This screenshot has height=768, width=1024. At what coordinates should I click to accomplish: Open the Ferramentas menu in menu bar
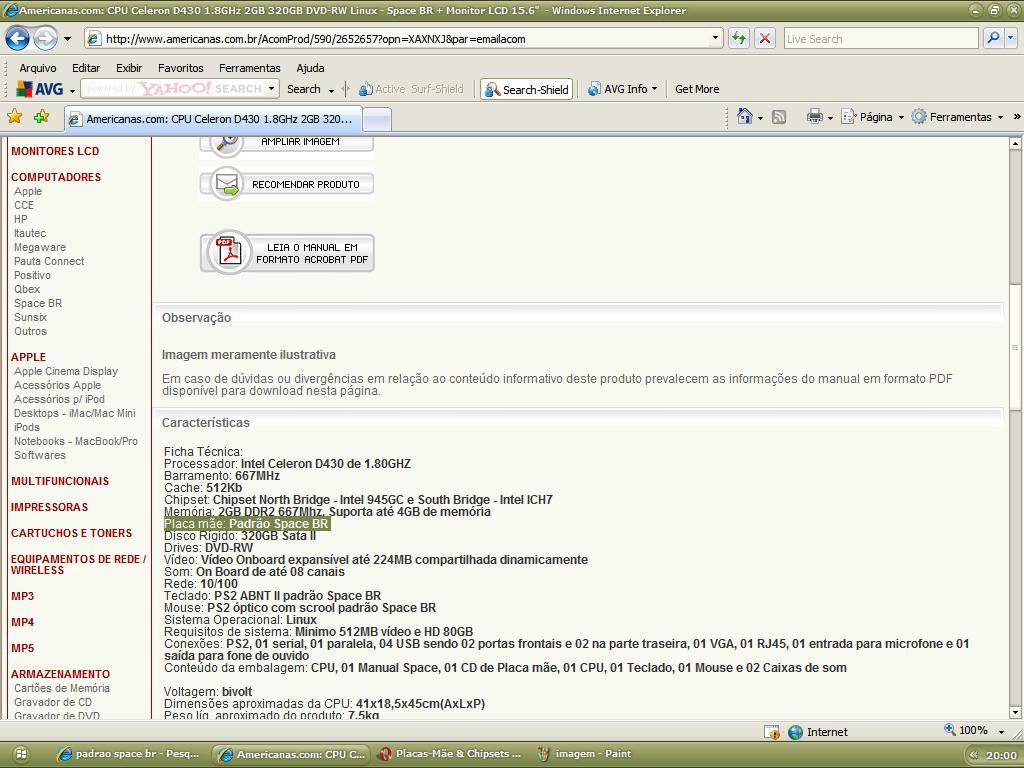pyautogui.click(x=249, y=68)
